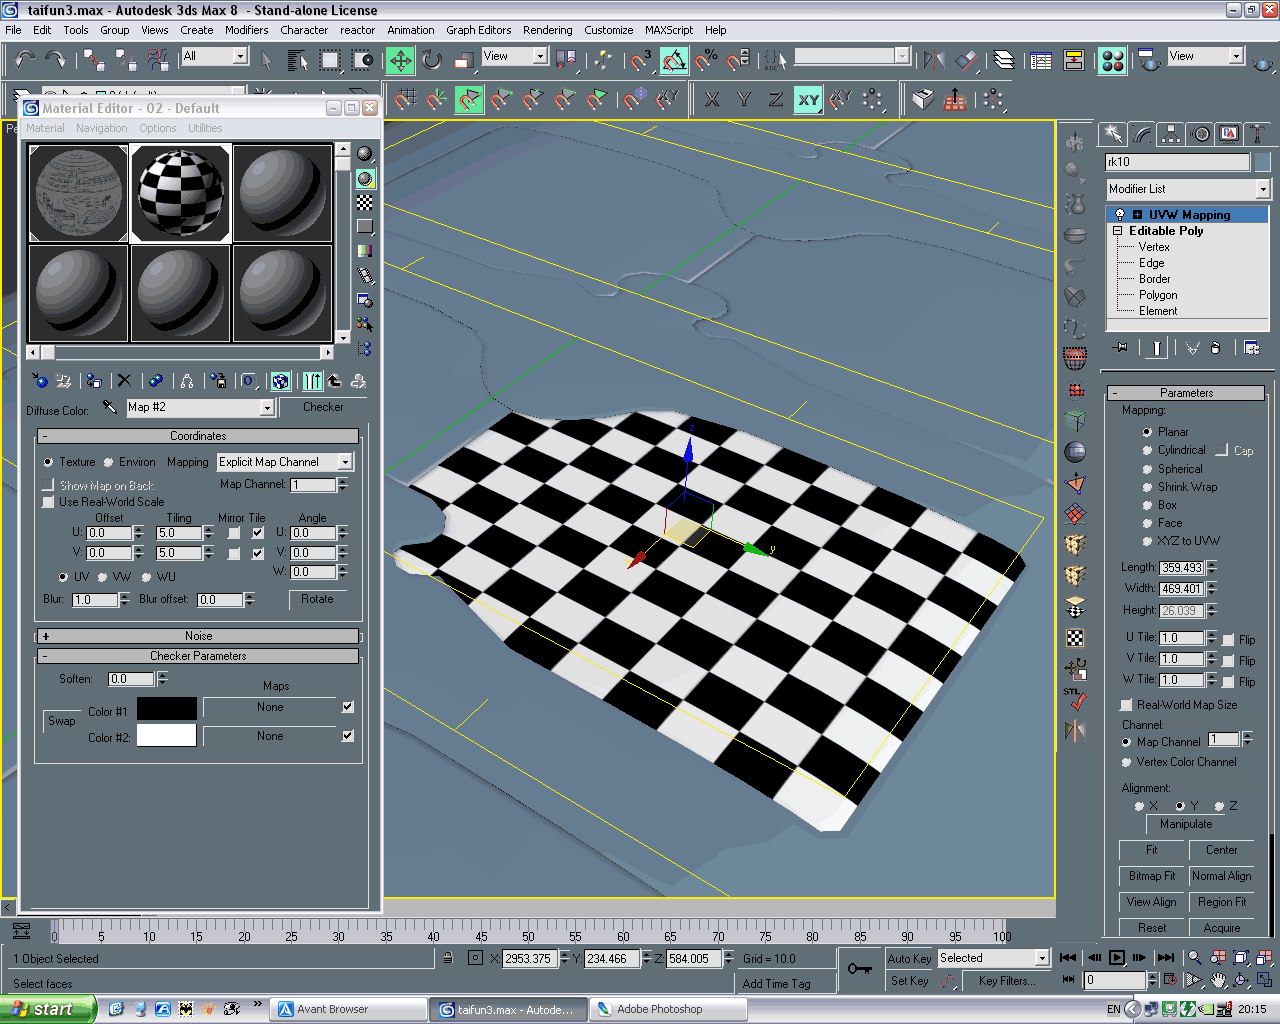Restrict axis to Y button
This screenshot has width=1280, height=1024.
tap(744, 99)
